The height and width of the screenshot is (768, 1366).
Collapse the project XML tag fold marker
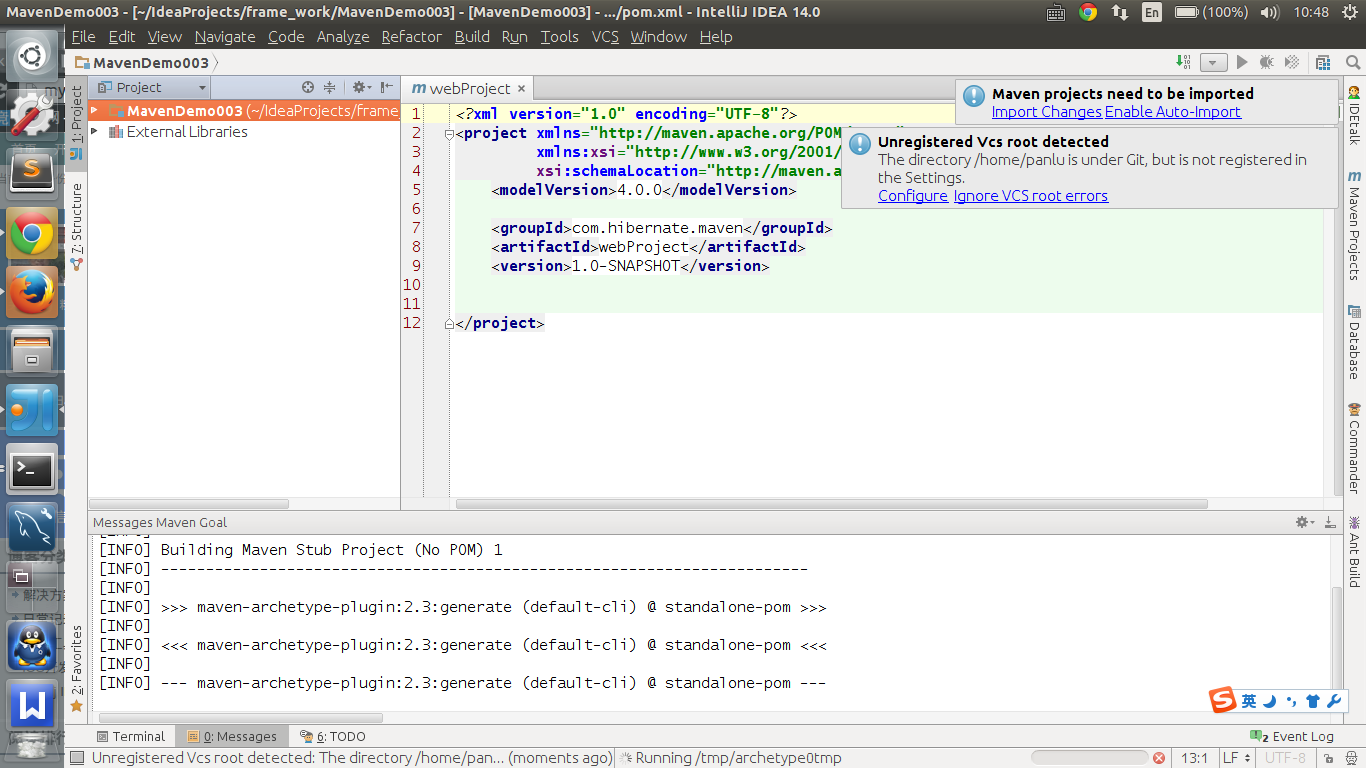coord(448,134)
